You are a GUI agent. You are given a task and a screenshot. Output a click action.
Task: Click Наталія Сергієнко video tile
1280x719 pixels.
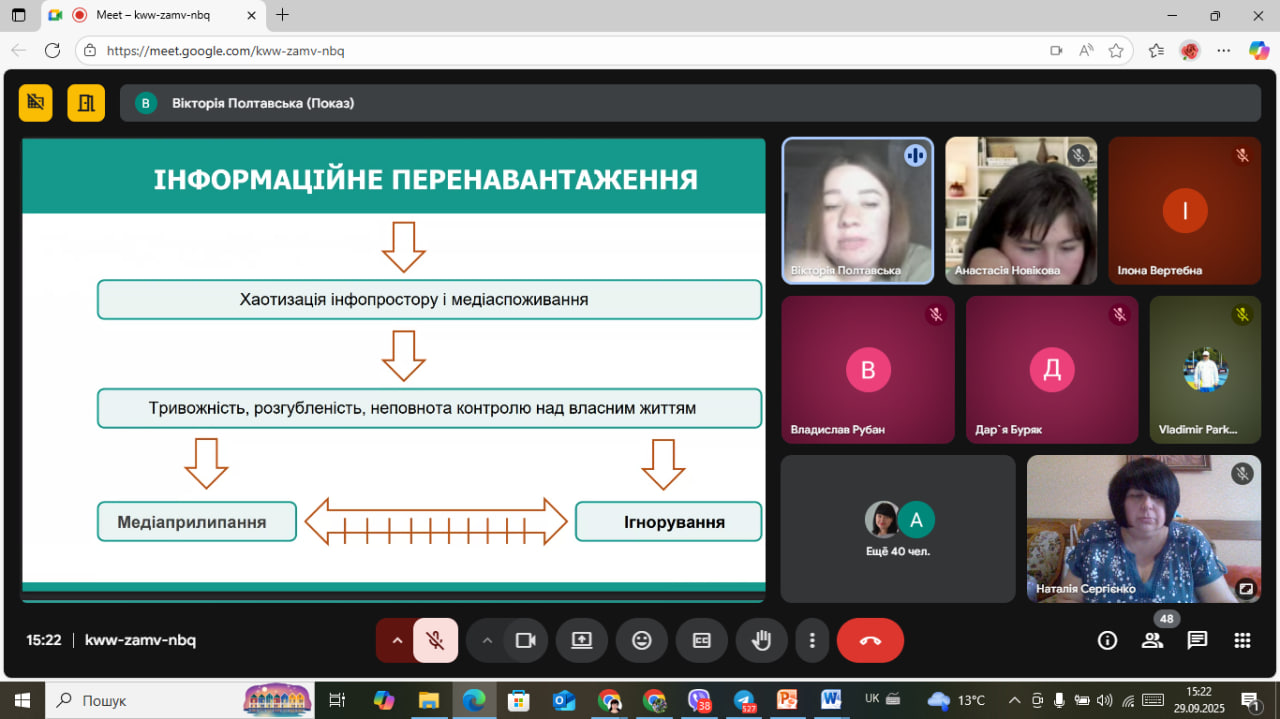(x=1143, y=529)
